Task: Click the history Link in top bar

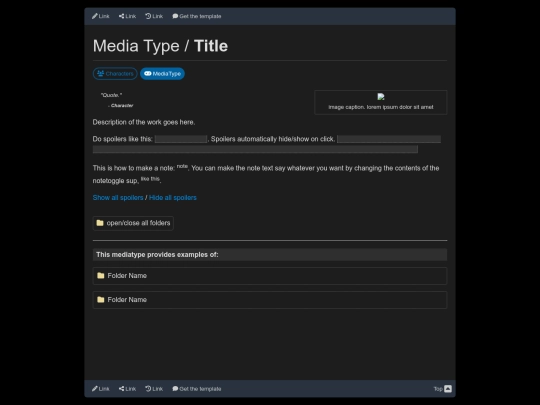Action: click(x=154, y=16)
